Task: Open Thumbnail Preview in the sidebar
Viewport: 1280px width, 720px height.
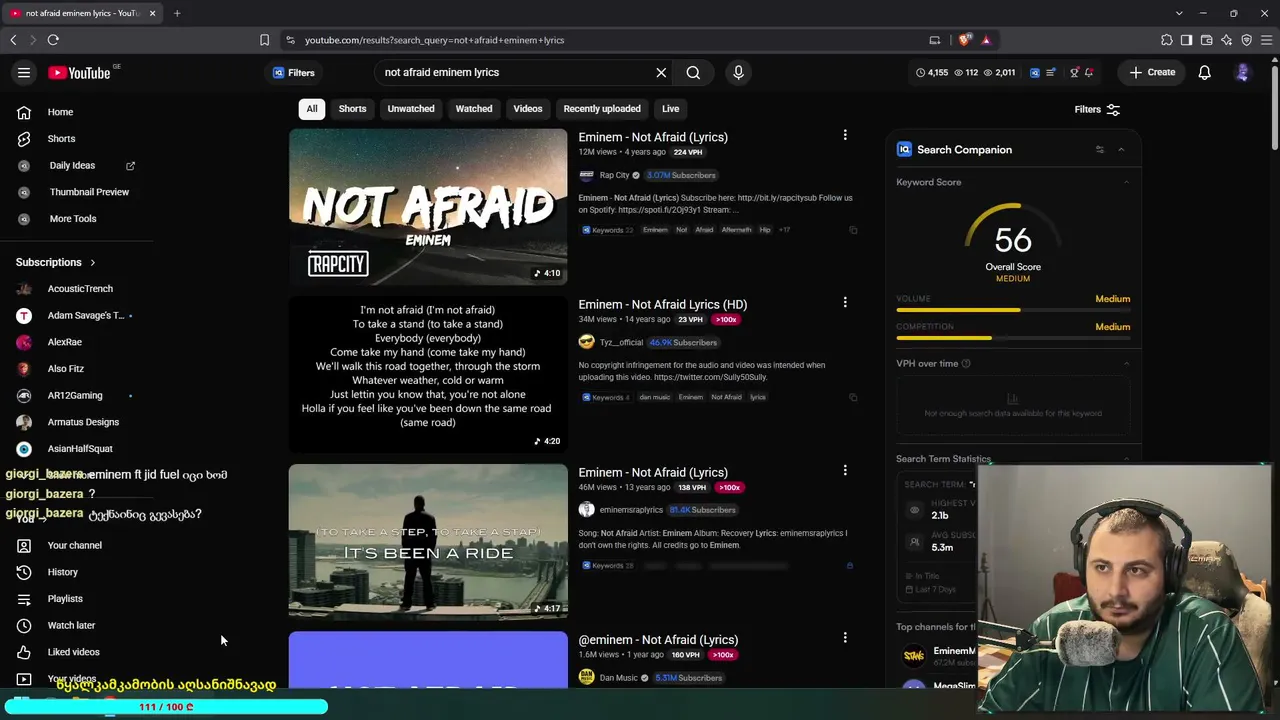Action: (x=89, y=192)
